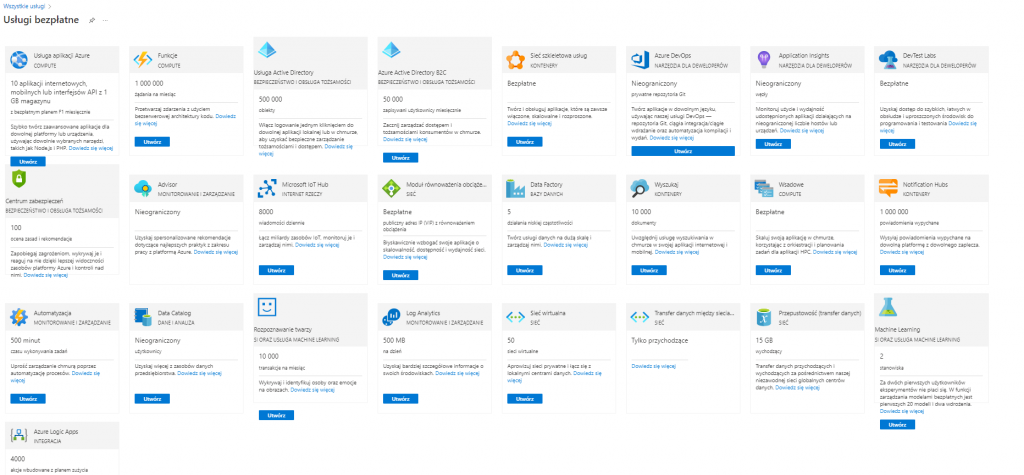Click Utwórz under DevTest Labs
This screenshot has width=1024, height=475.
pos(897,144)
